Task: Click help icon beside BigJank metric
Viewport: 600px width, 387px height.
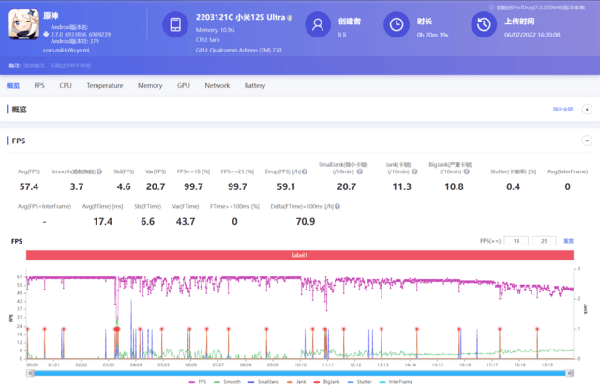Action: tap(466, 171)
